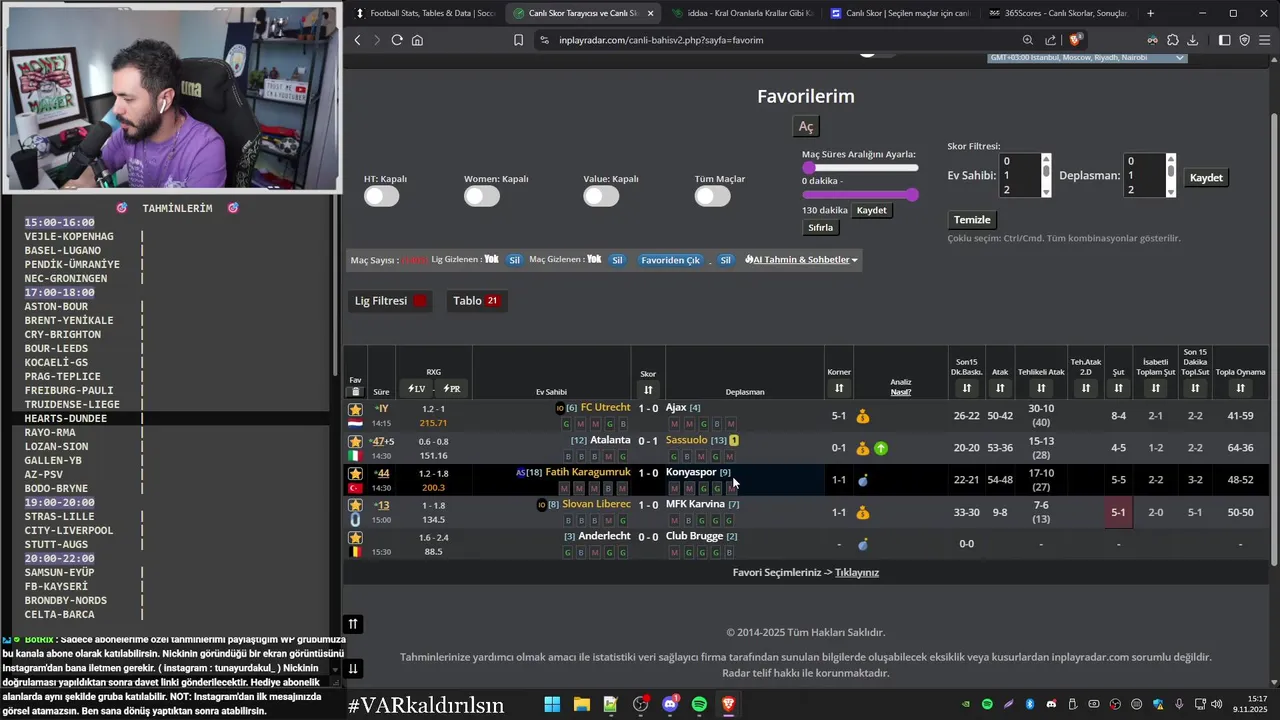
Task: Open the Tıklayınız favorites link
Action: (857, 572)
